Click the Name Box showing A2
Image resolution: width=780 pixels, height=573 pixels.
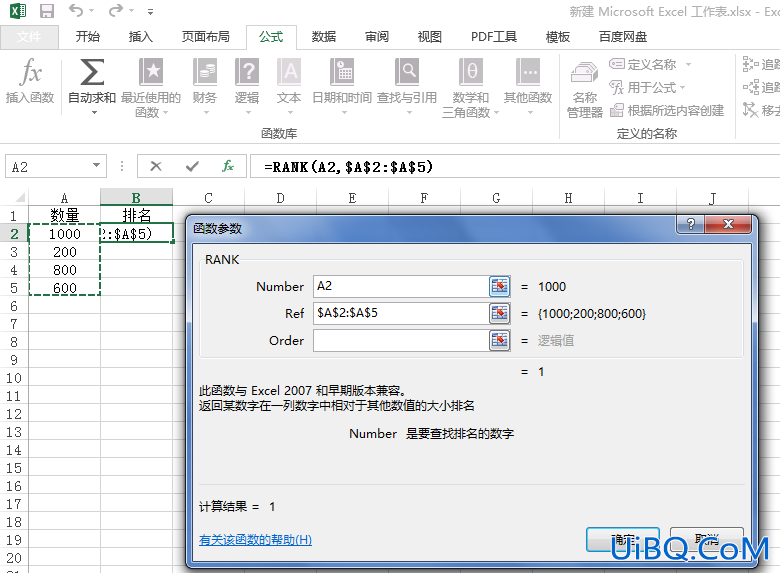pos(47,166)
